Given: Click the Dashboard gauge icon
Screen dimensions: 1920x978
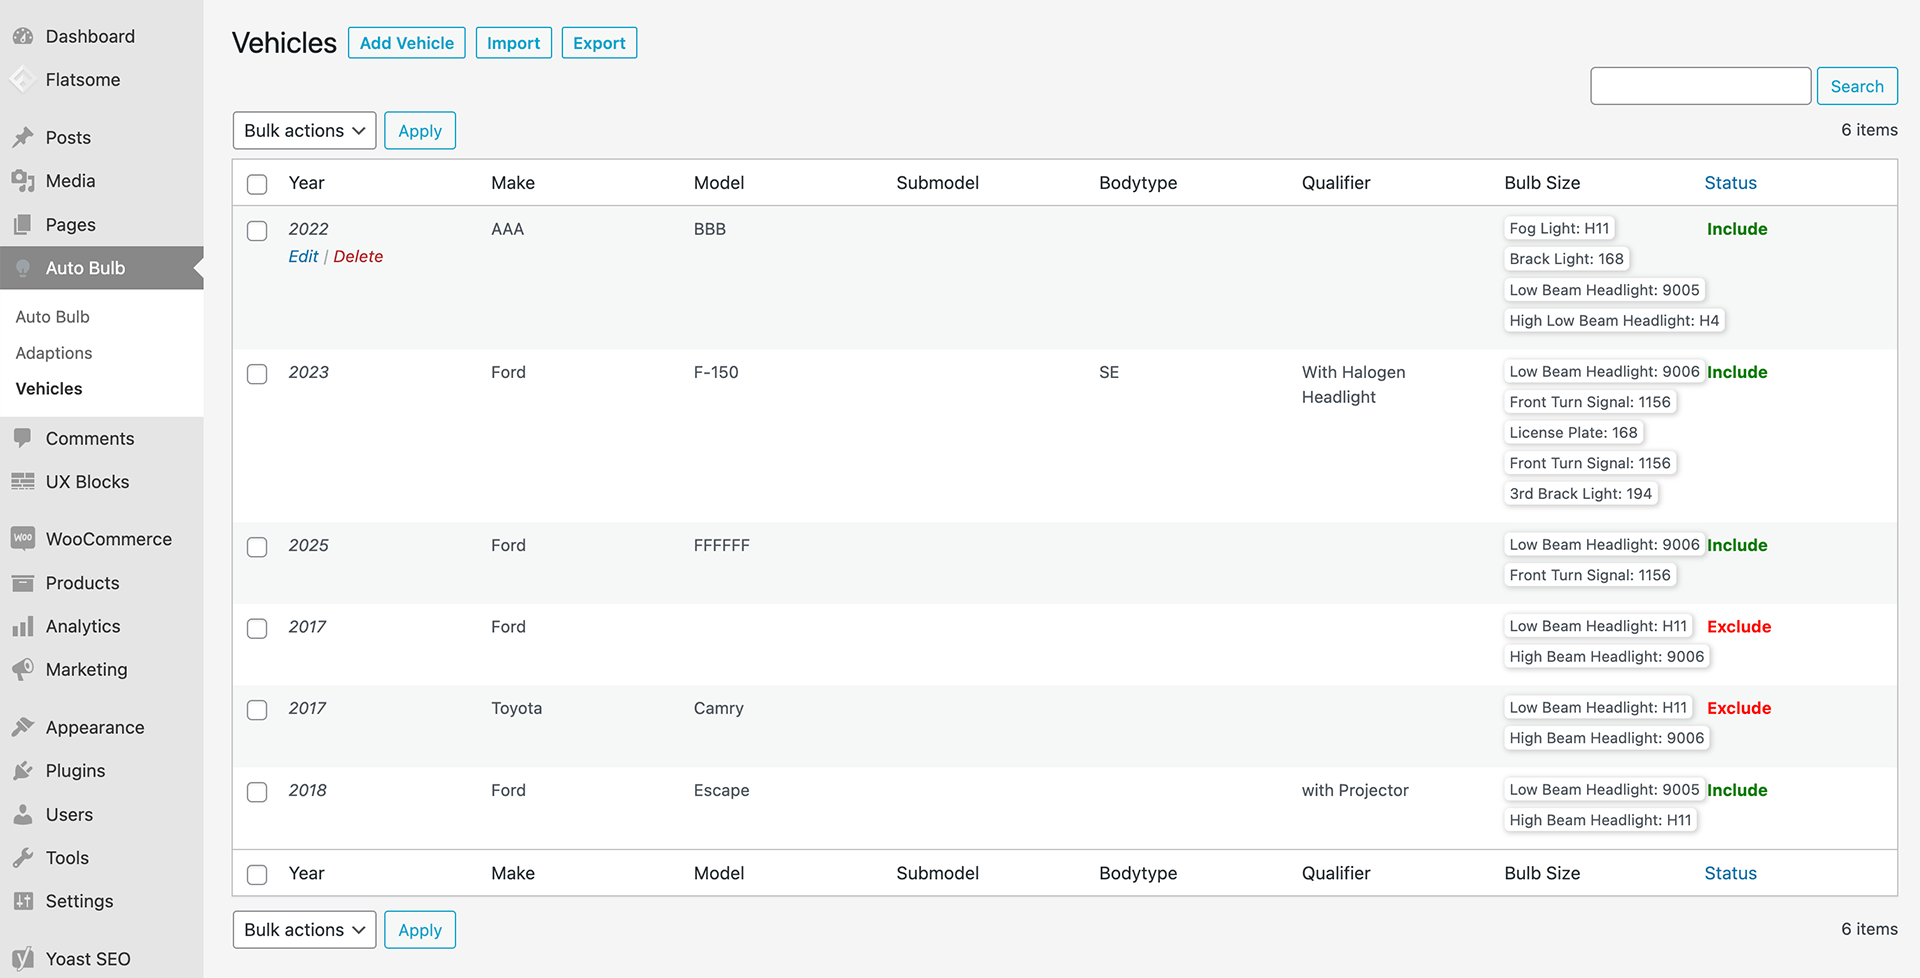Looking at the screenshot, I should pyautogui.click(x=23, y=36).
